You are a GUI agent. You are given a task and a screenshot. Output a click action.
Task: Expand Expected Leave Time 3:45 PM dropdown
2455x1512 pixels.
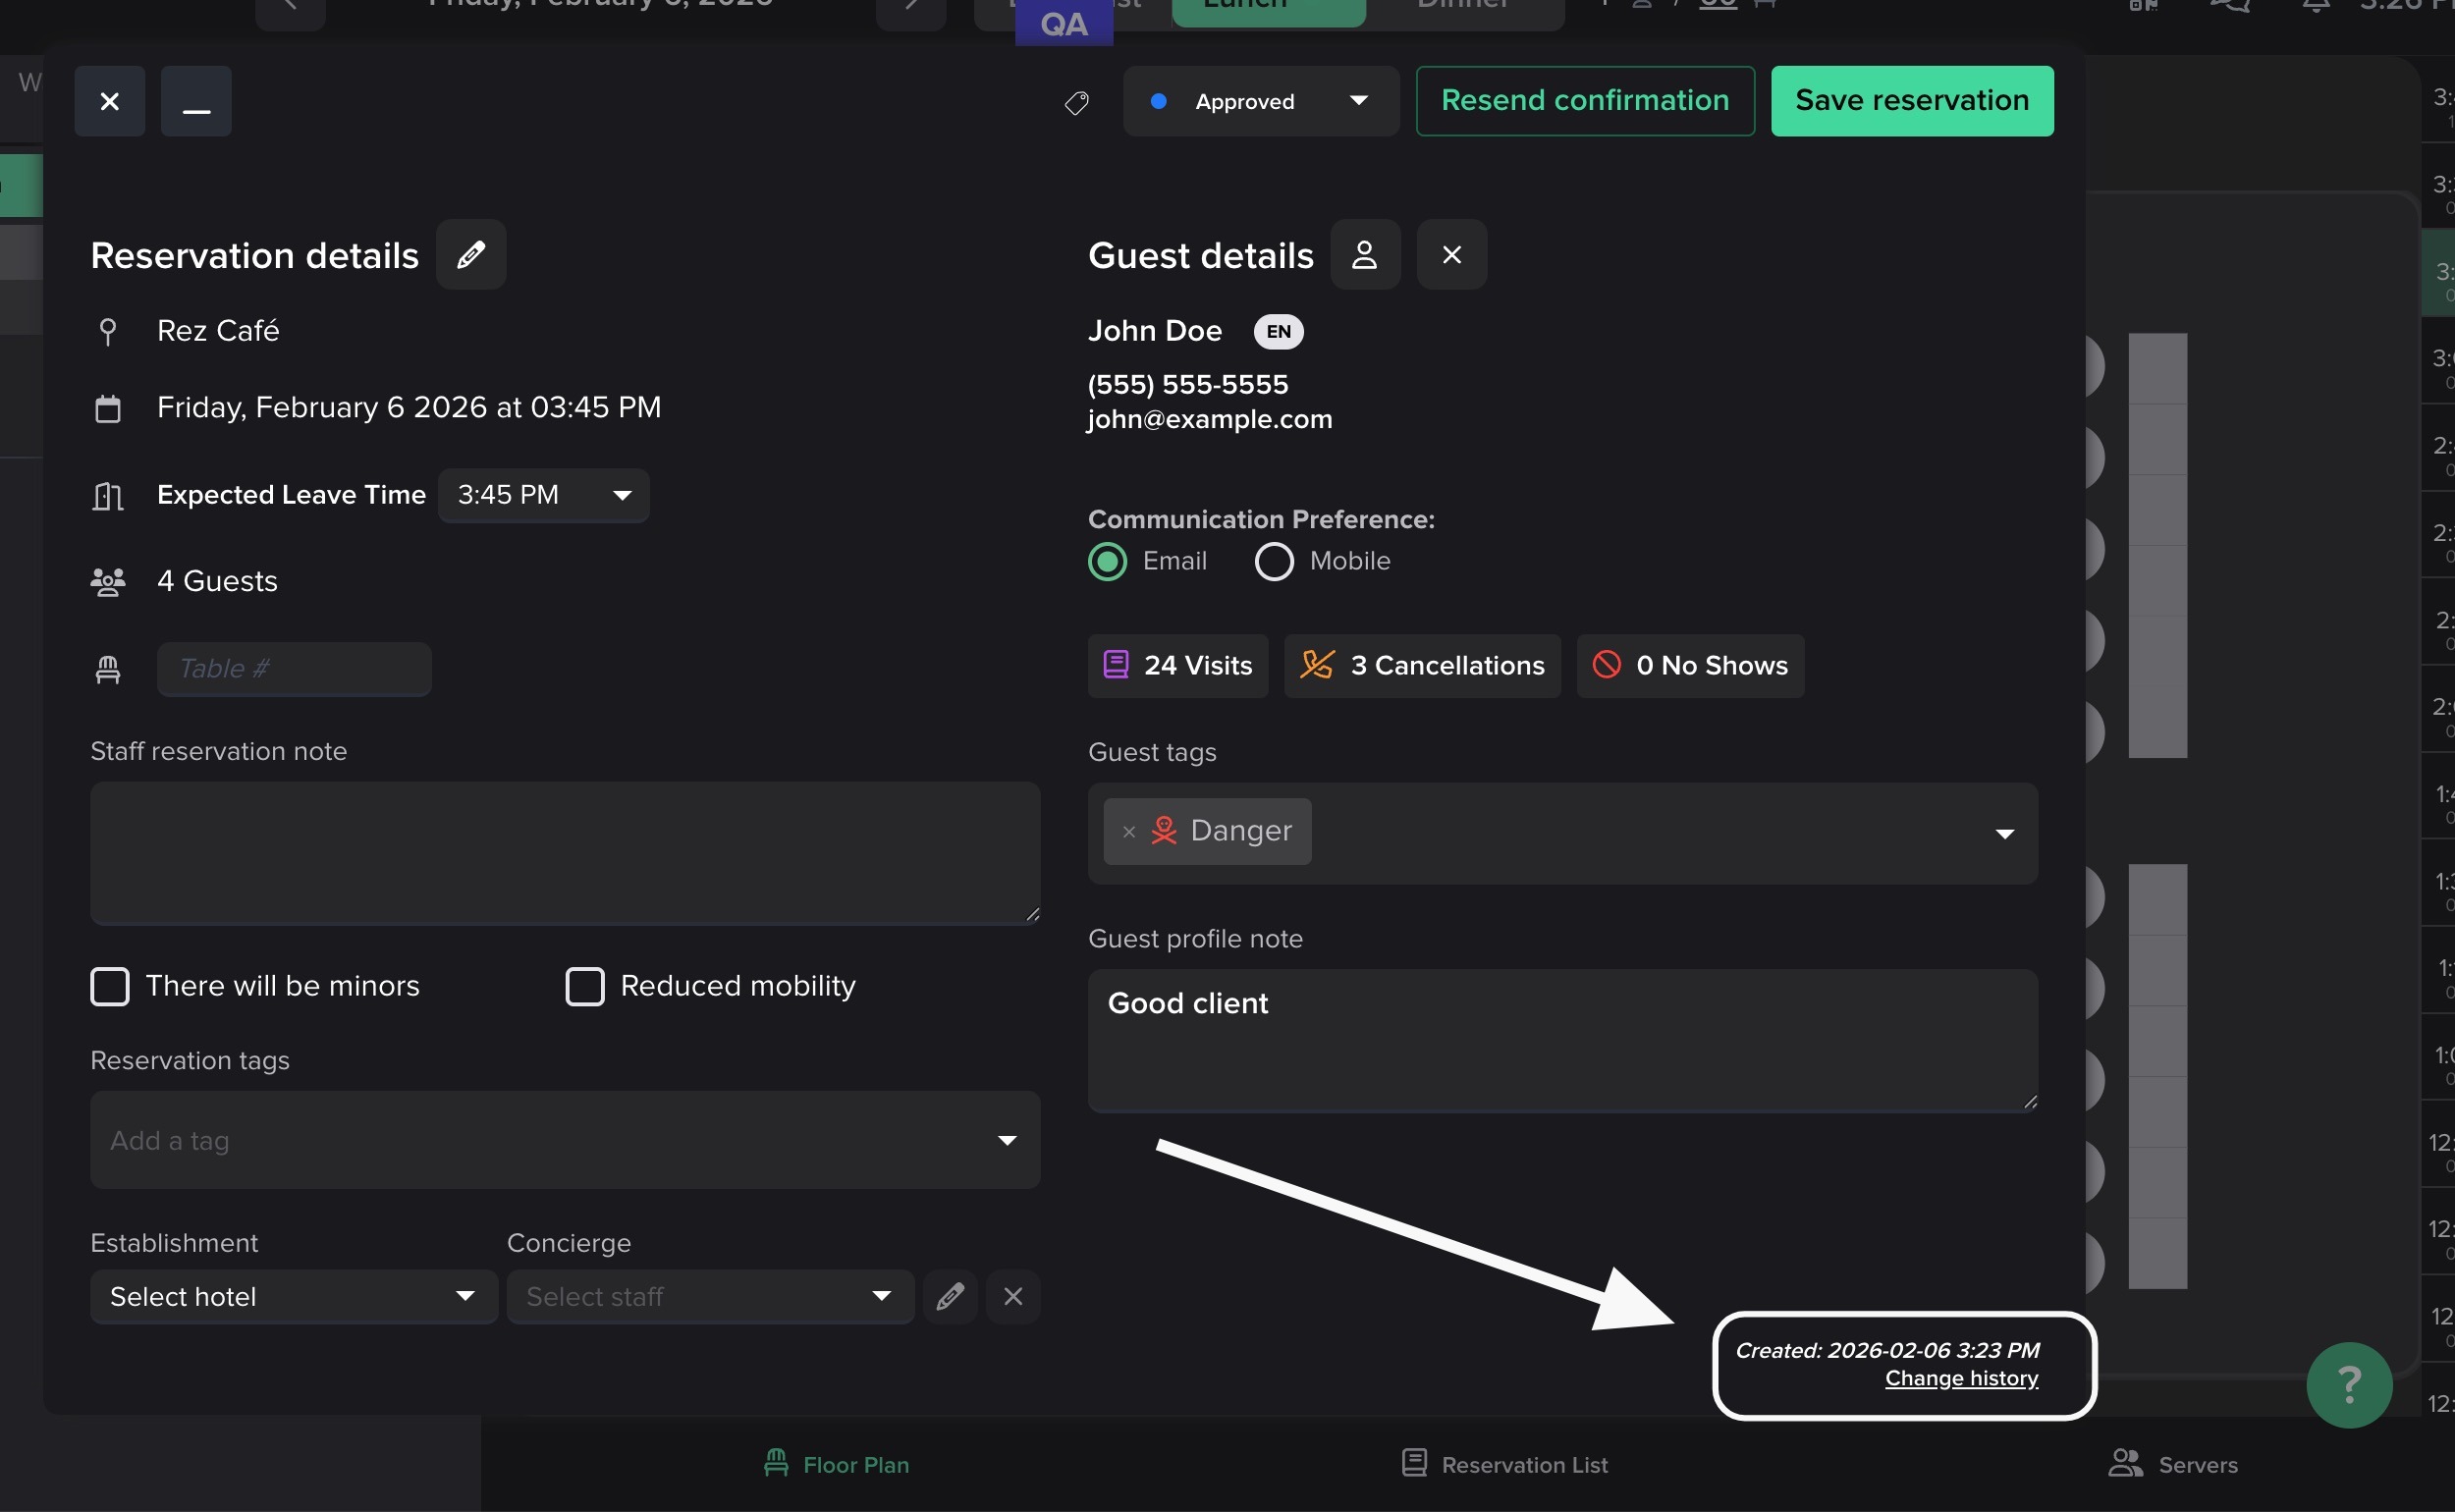pos(543,495)
